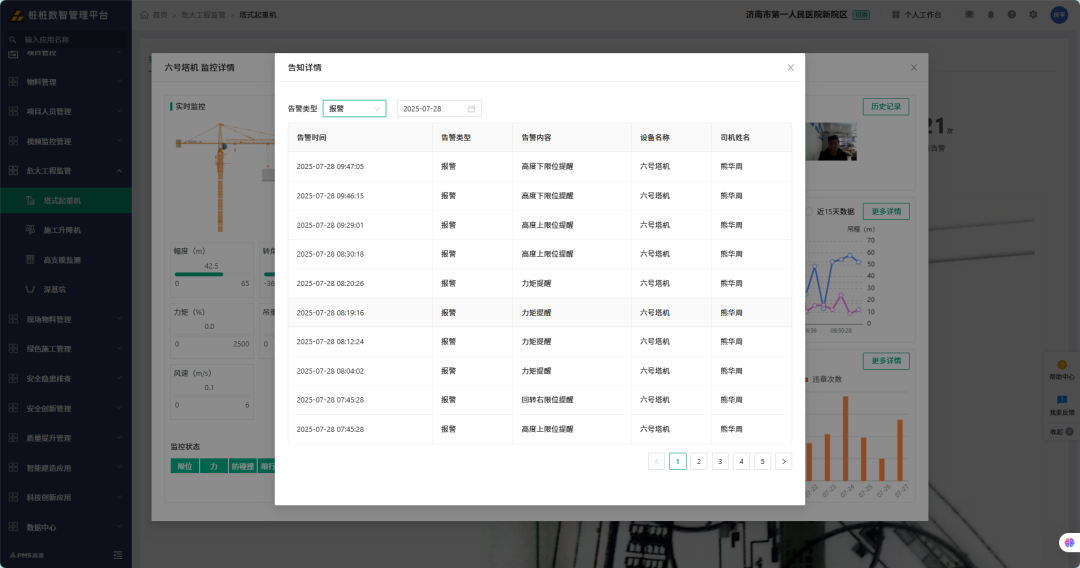Open the 塔式起重机 menu item
This screenshot has width=1080, height=568.
pos(65,200)
